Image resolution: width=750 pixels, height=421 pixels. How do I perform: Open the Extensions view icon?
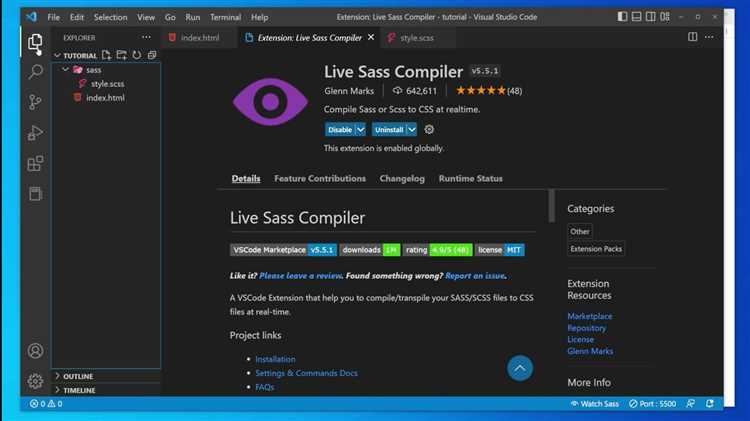click(x=35, y=163)
